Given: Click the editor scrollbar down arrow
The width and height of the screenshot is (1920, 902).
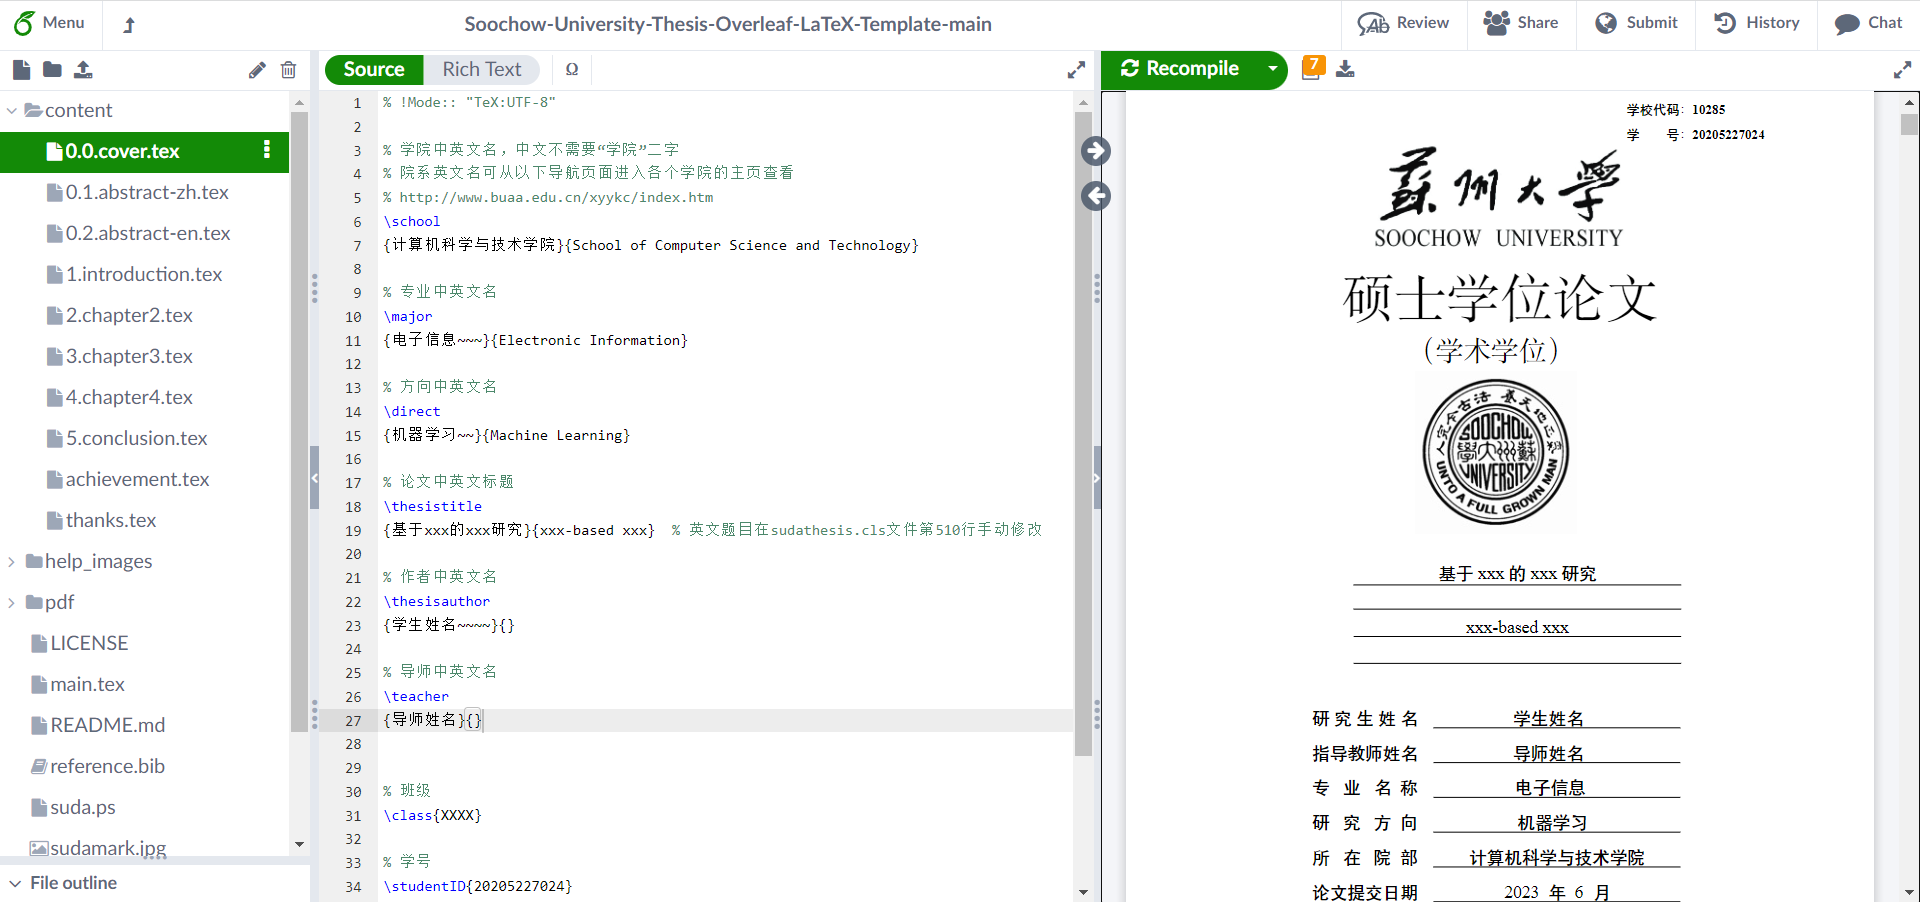Looking at the screenshot, I should point(1083,891).
